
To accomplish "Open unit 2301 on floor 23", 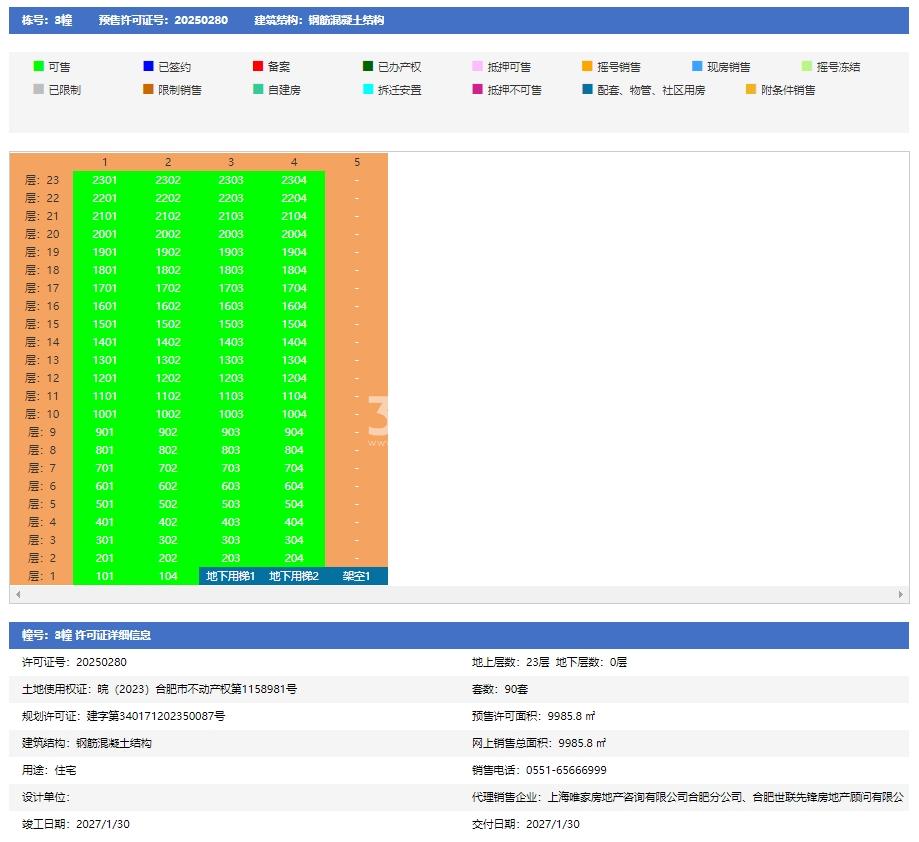I will (104, 180).
